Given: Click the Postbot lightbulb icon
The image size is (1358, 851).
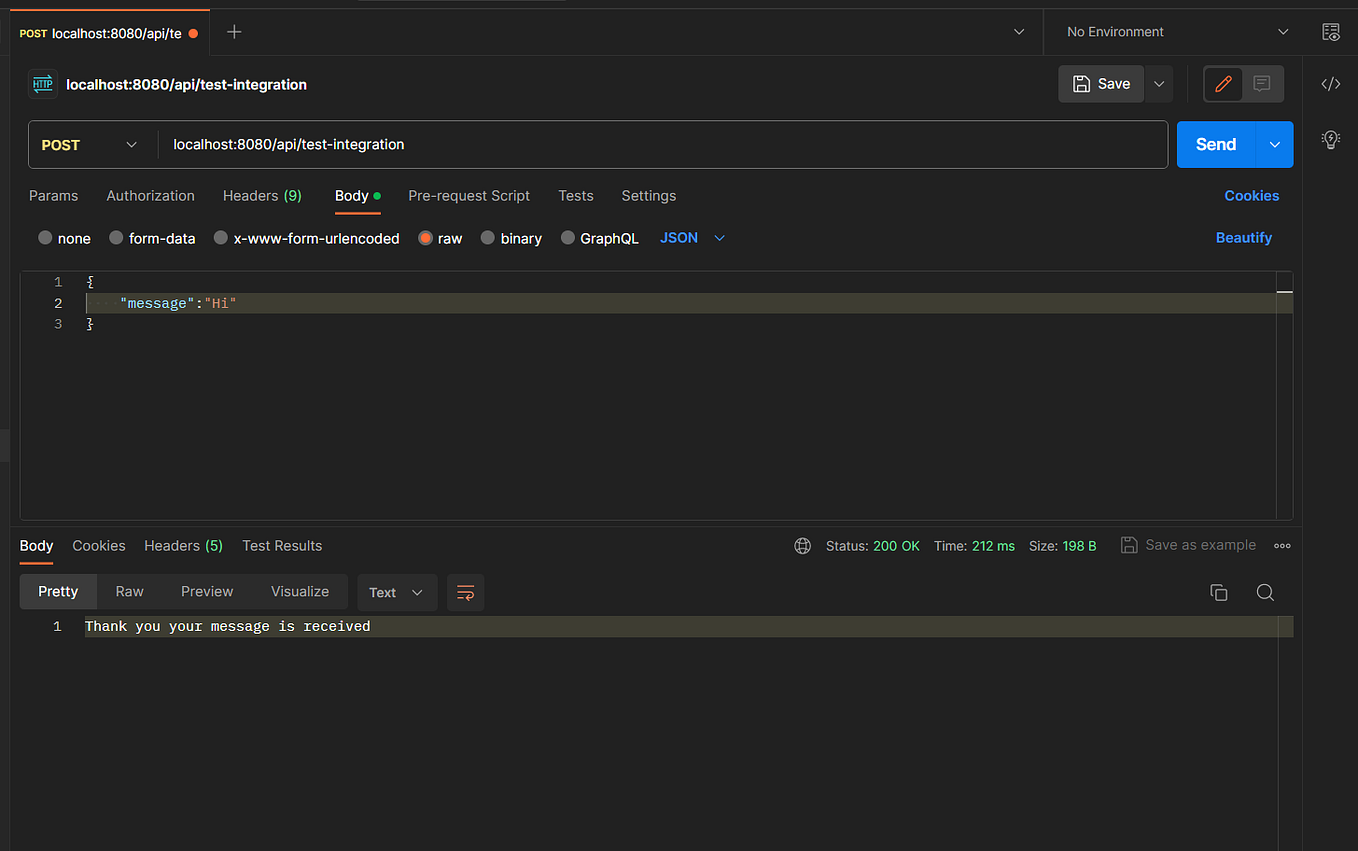Looking at the screenshot, I should (x=1330, y=140).
